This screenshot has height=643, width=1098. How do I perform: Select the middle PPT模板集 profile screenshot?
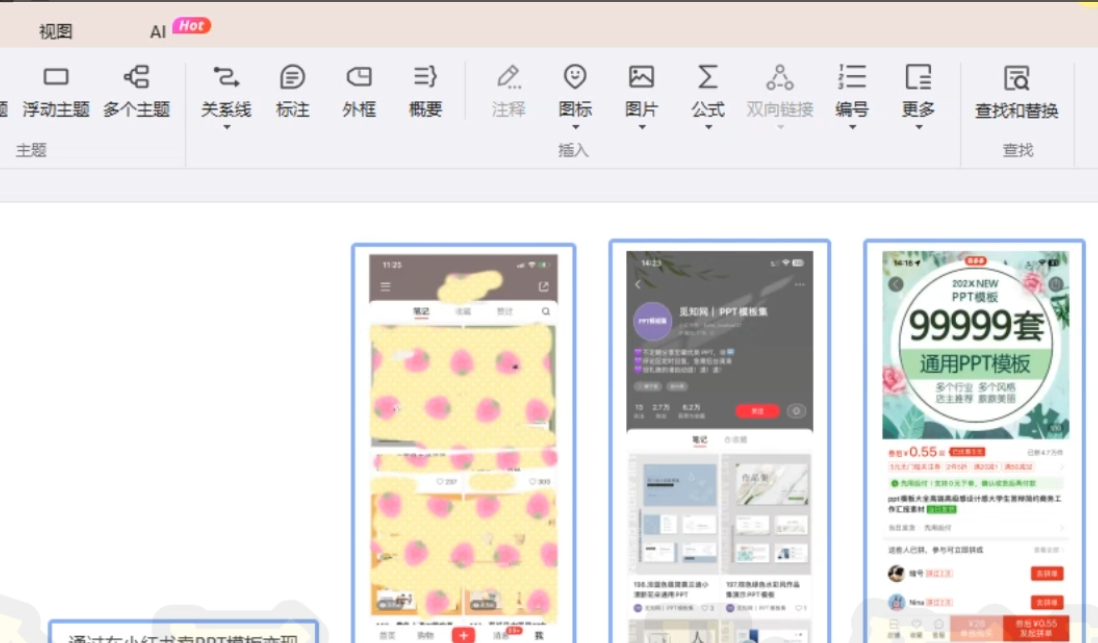click(719, 440)
